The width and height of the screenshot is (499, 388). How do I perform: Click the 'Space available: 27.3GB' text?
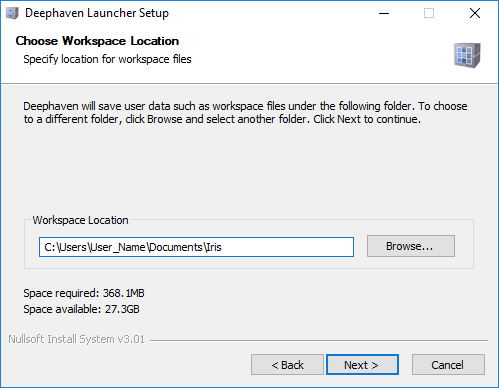point(81,309)
